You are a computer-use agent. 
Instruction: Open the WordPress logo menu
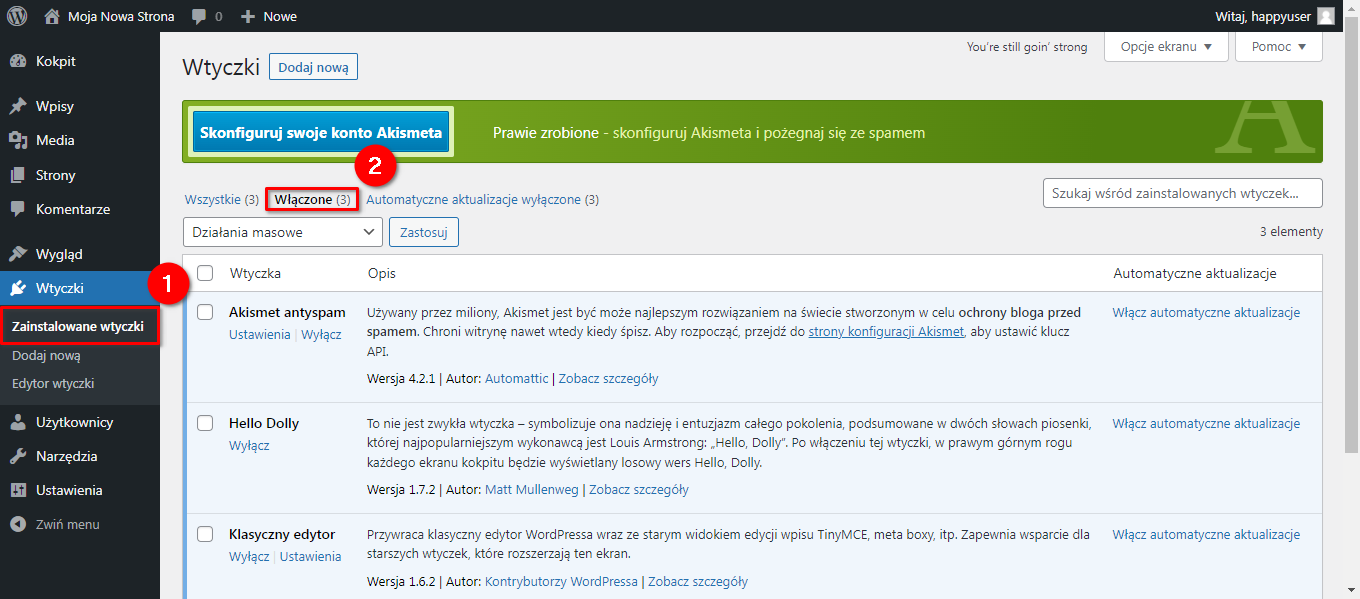(17, 16)
